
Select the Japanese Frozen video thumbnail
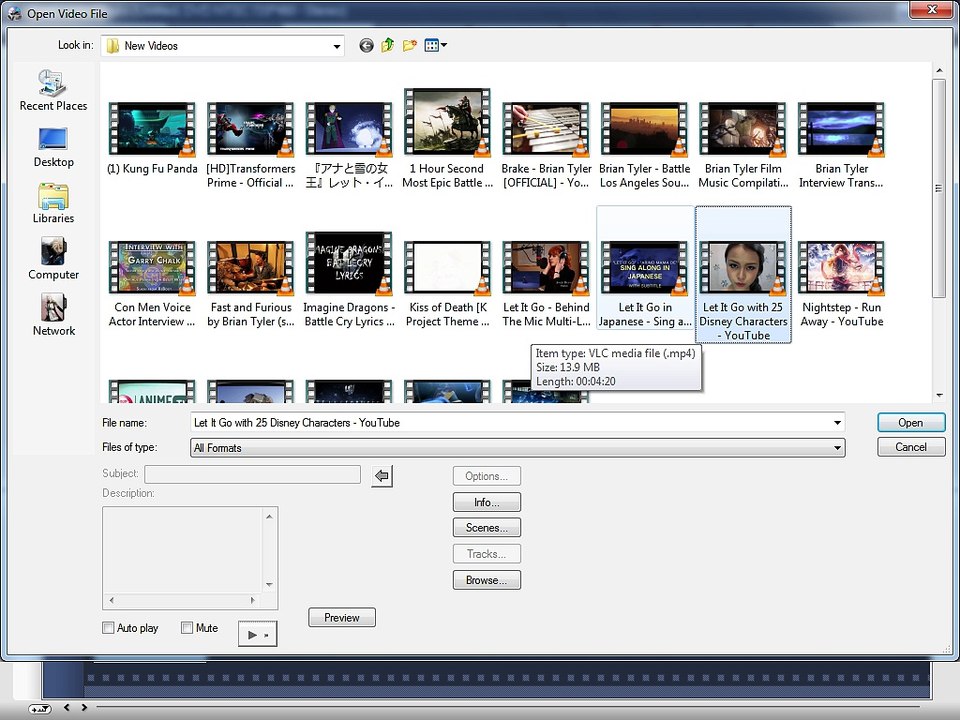coord(349,146)
